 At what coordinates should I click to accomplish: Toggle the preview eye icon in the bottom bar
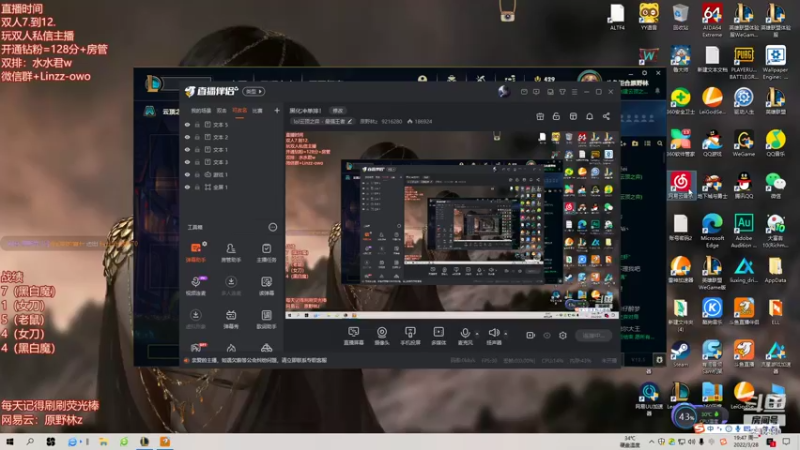coord(547,335)
